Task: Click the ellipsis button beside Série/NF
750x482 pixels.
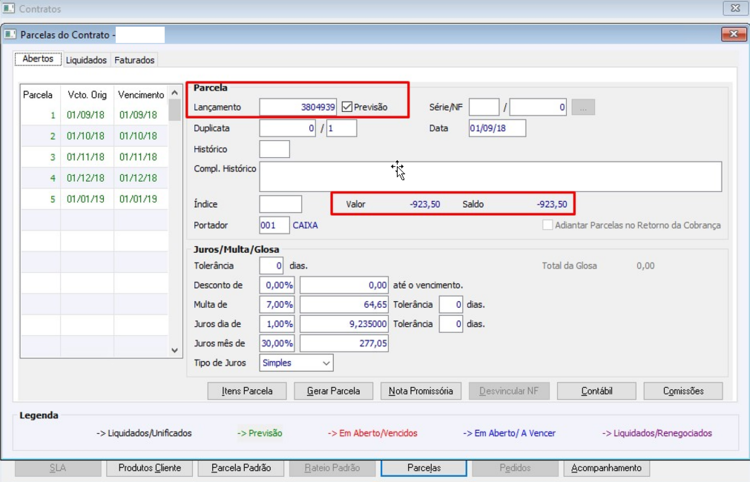Action: [x=583, y=107]
